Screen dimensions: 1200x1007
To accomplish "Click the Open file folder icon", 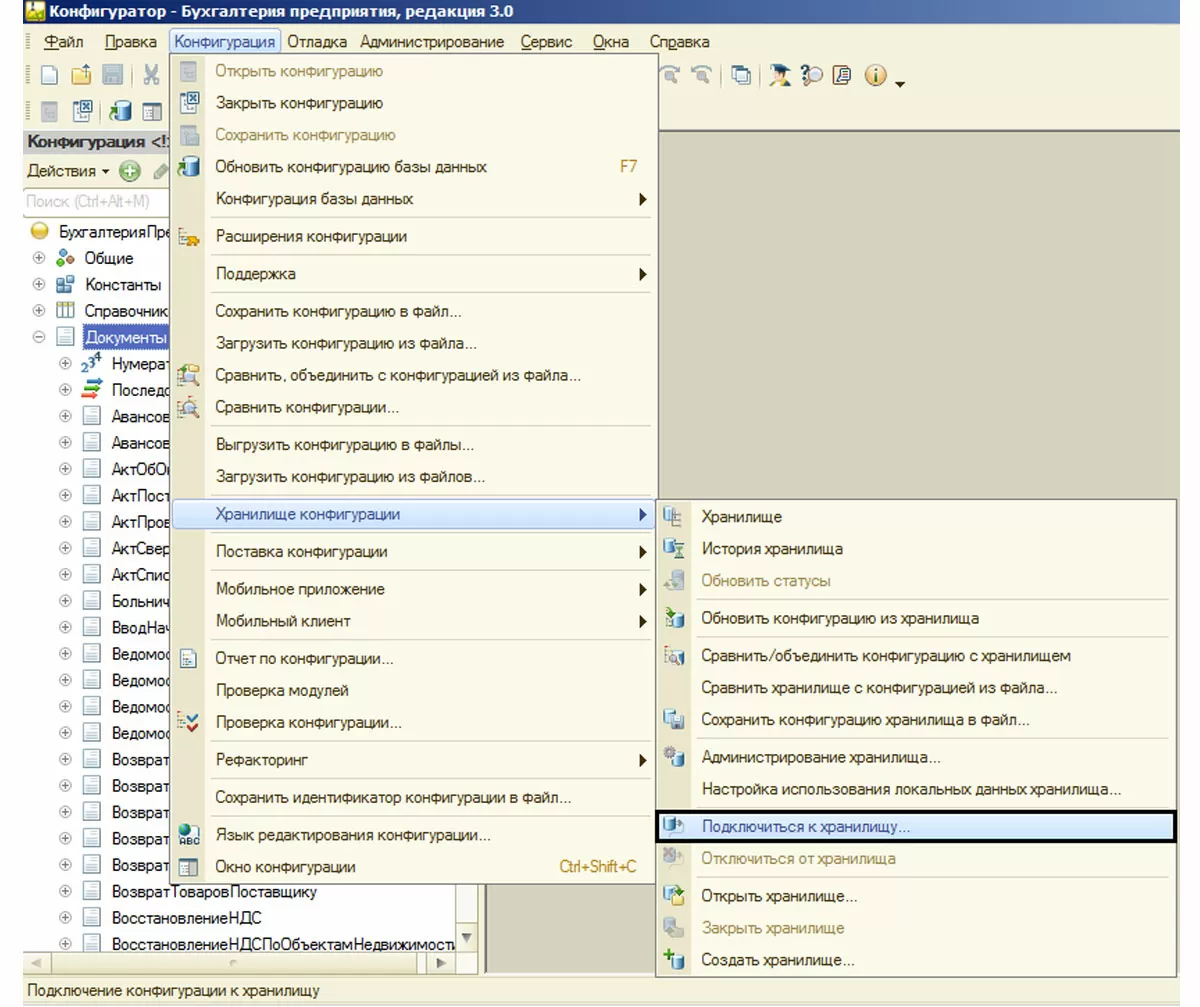I will click(81, 75).
